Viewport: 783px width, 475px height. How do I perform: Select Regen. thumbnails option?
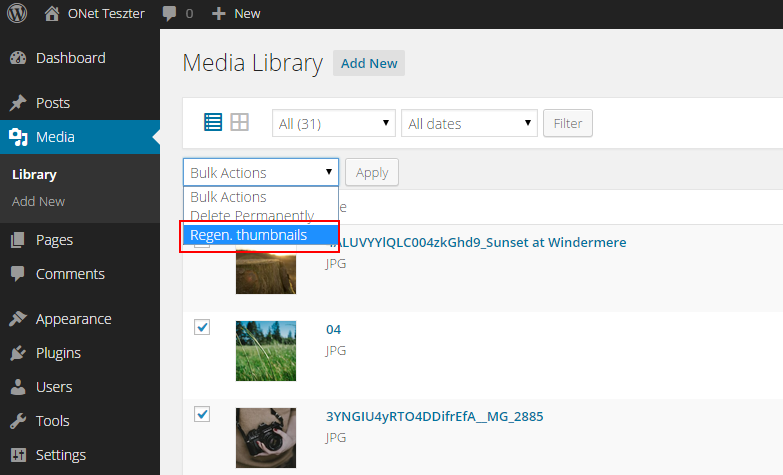click(x=249, y=235)
